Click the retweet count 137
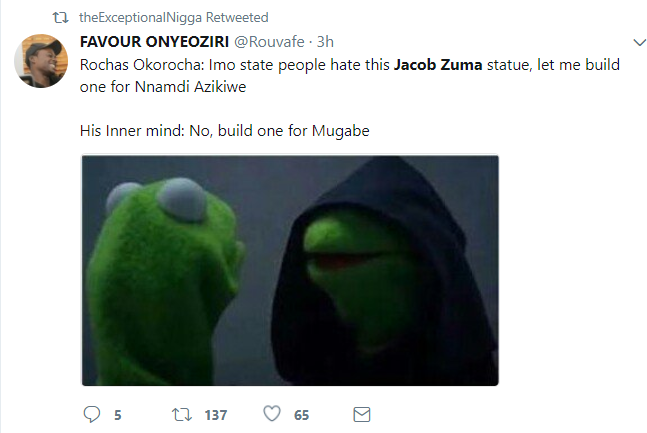This screenshot has width=647, height=433. pyautogui.click(x=216, y=415)
